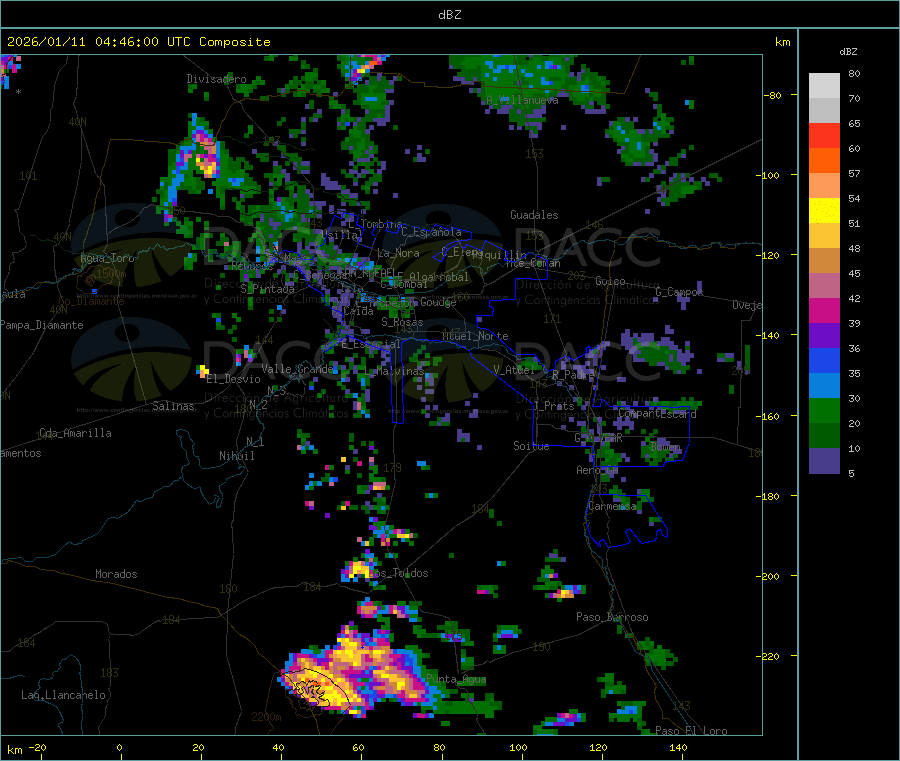
Task: Click the Bowen location label
Action: (x=665, y=446)
